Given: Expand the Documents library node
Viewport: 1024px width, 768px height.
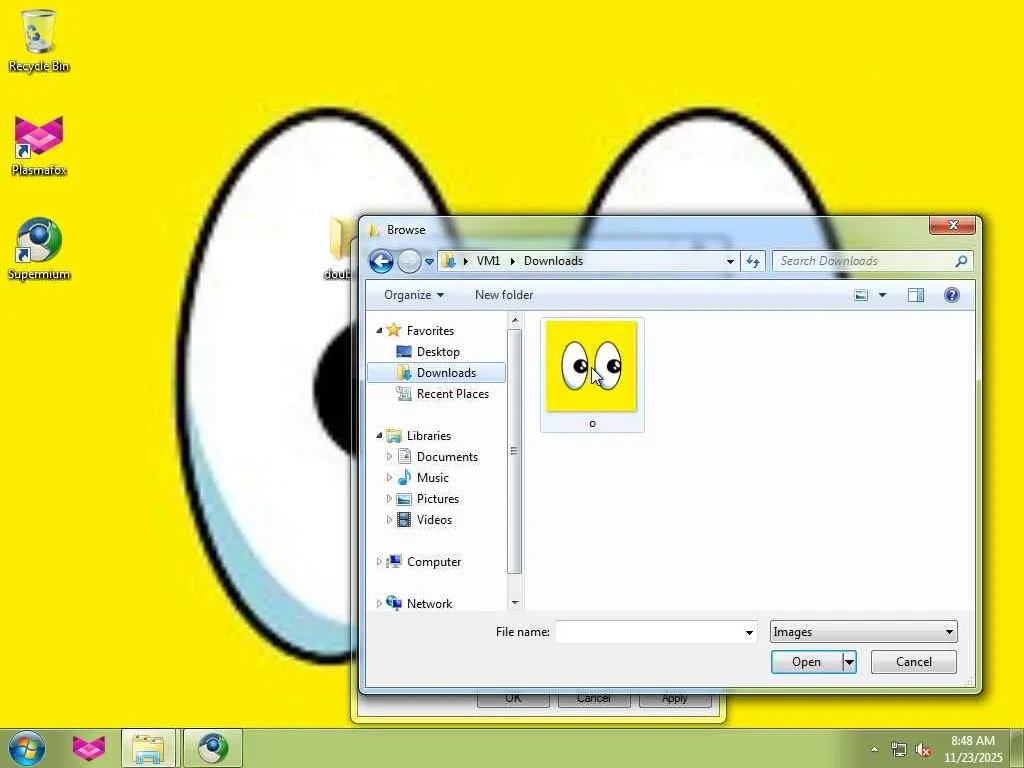Looking at the screenshot, I should click(x=389, y=456).
